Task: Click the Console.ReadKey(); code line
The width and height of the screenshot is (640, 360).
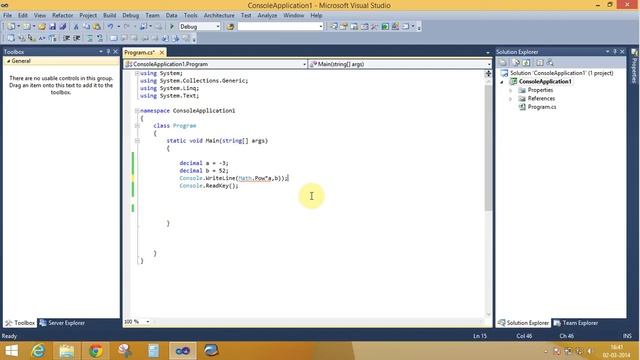Action: (x=209, y=186)
